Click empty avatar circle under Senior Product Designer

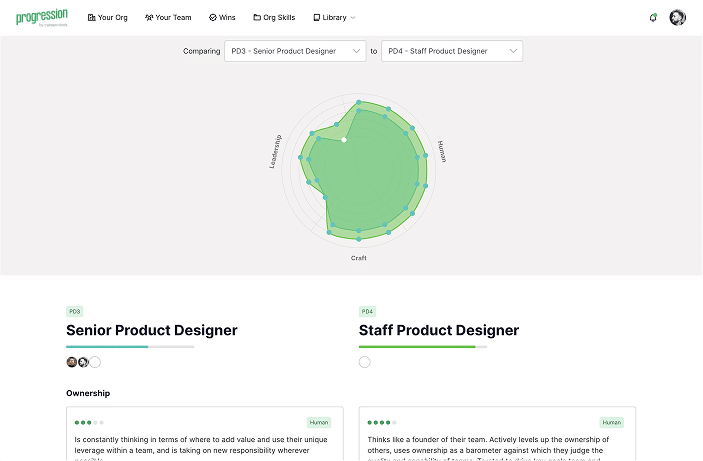pyautogui.click(x=95, y=362)
